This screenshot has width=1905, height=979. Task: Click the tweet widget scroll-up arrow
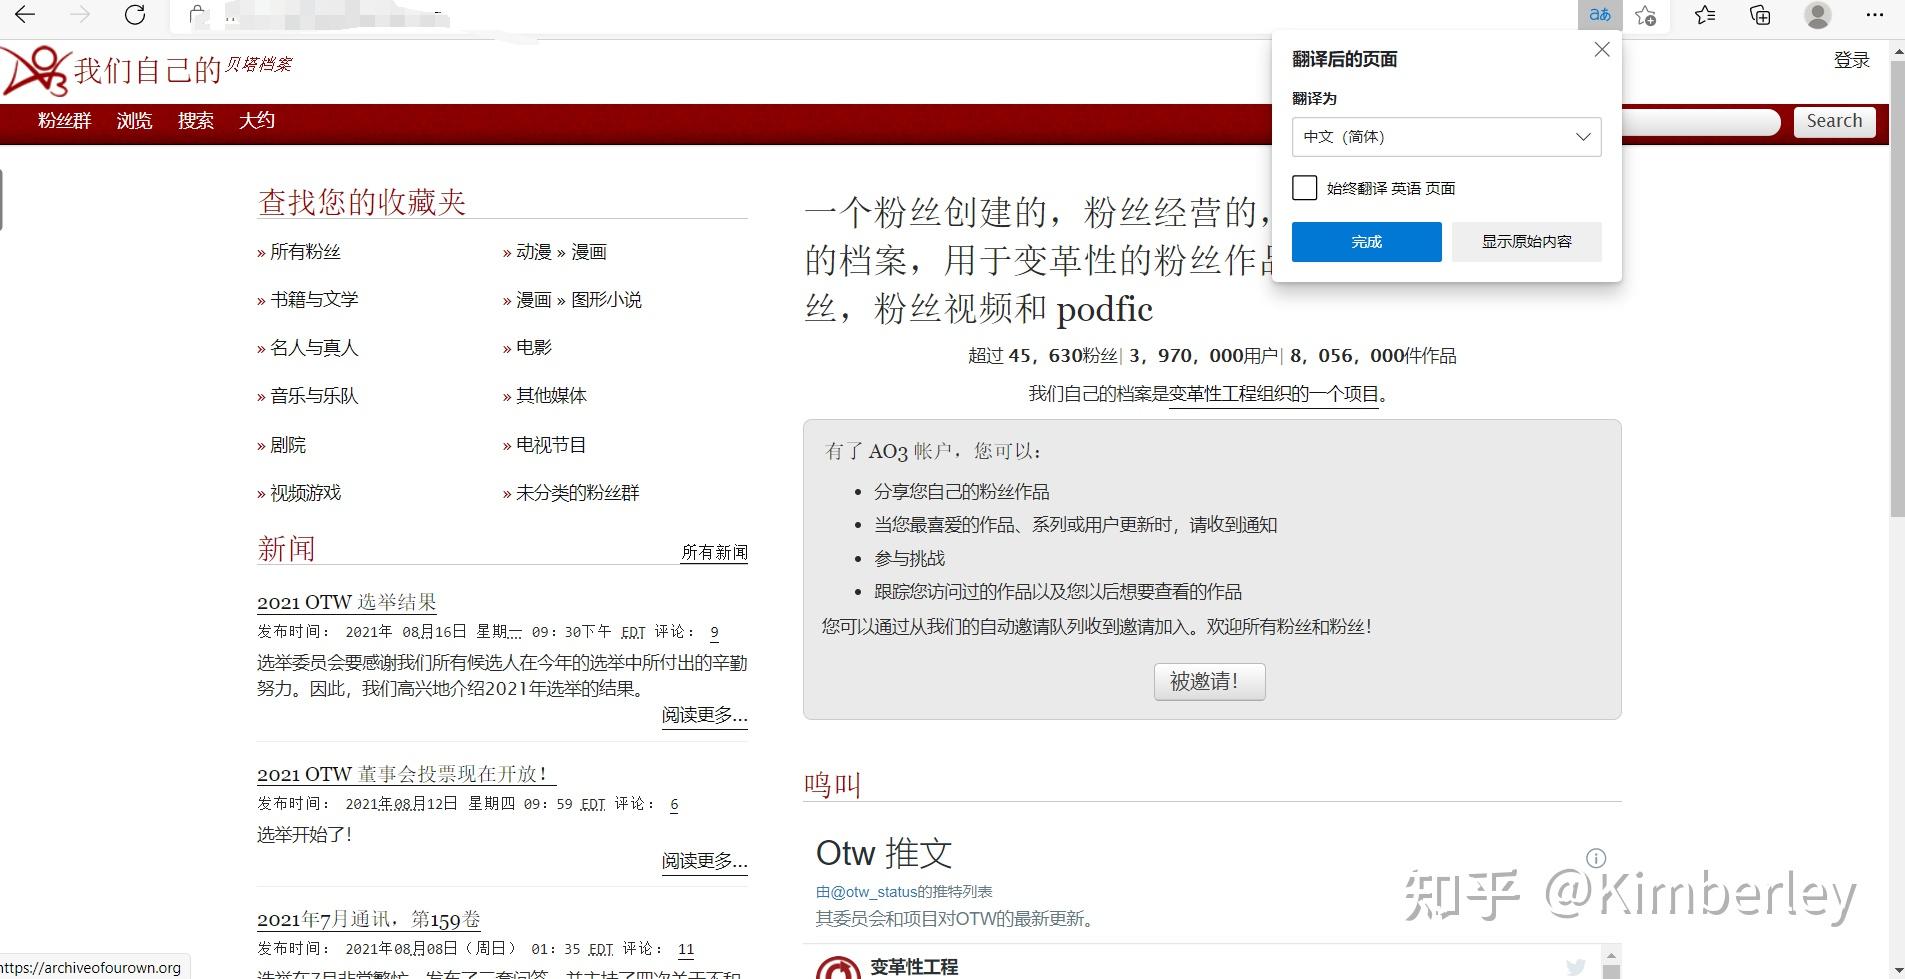tap(1610, 955)
